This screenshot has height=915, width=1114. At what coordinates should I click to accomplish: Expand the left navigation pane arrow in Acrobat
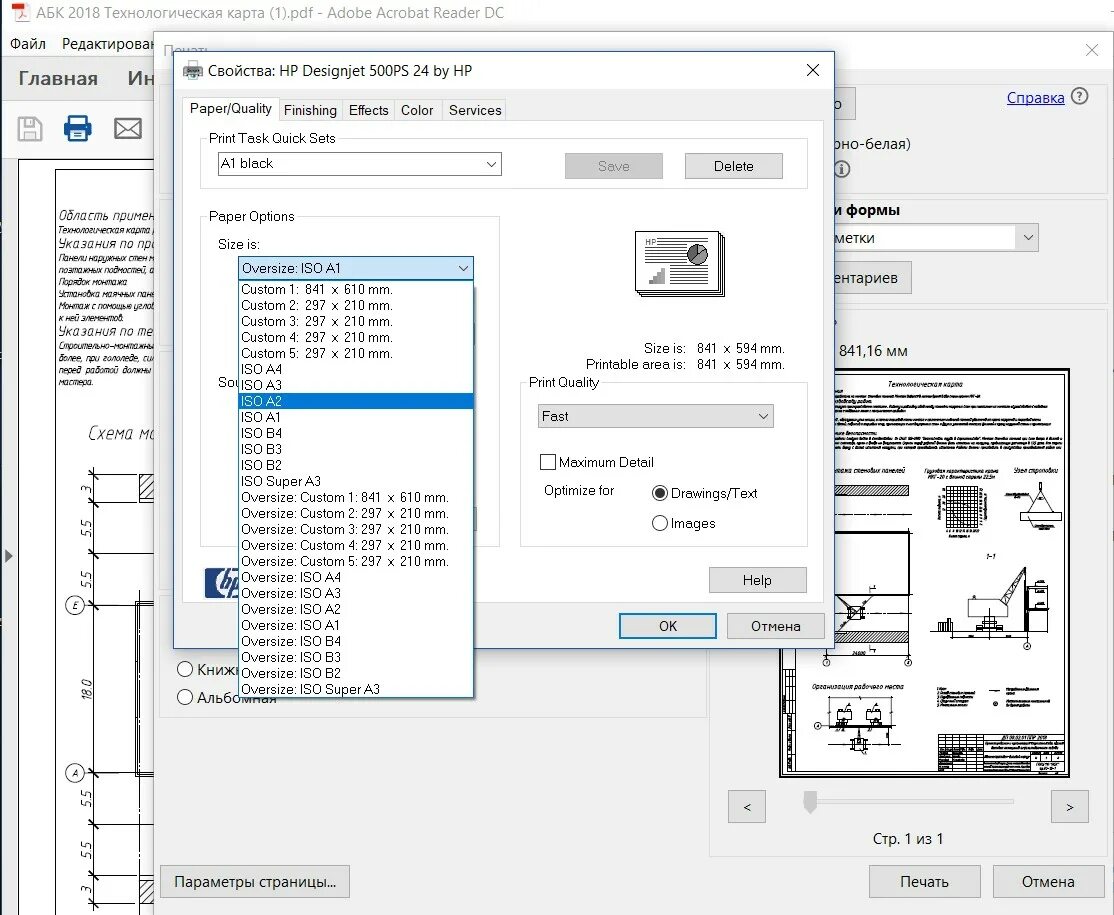[9, 556]
